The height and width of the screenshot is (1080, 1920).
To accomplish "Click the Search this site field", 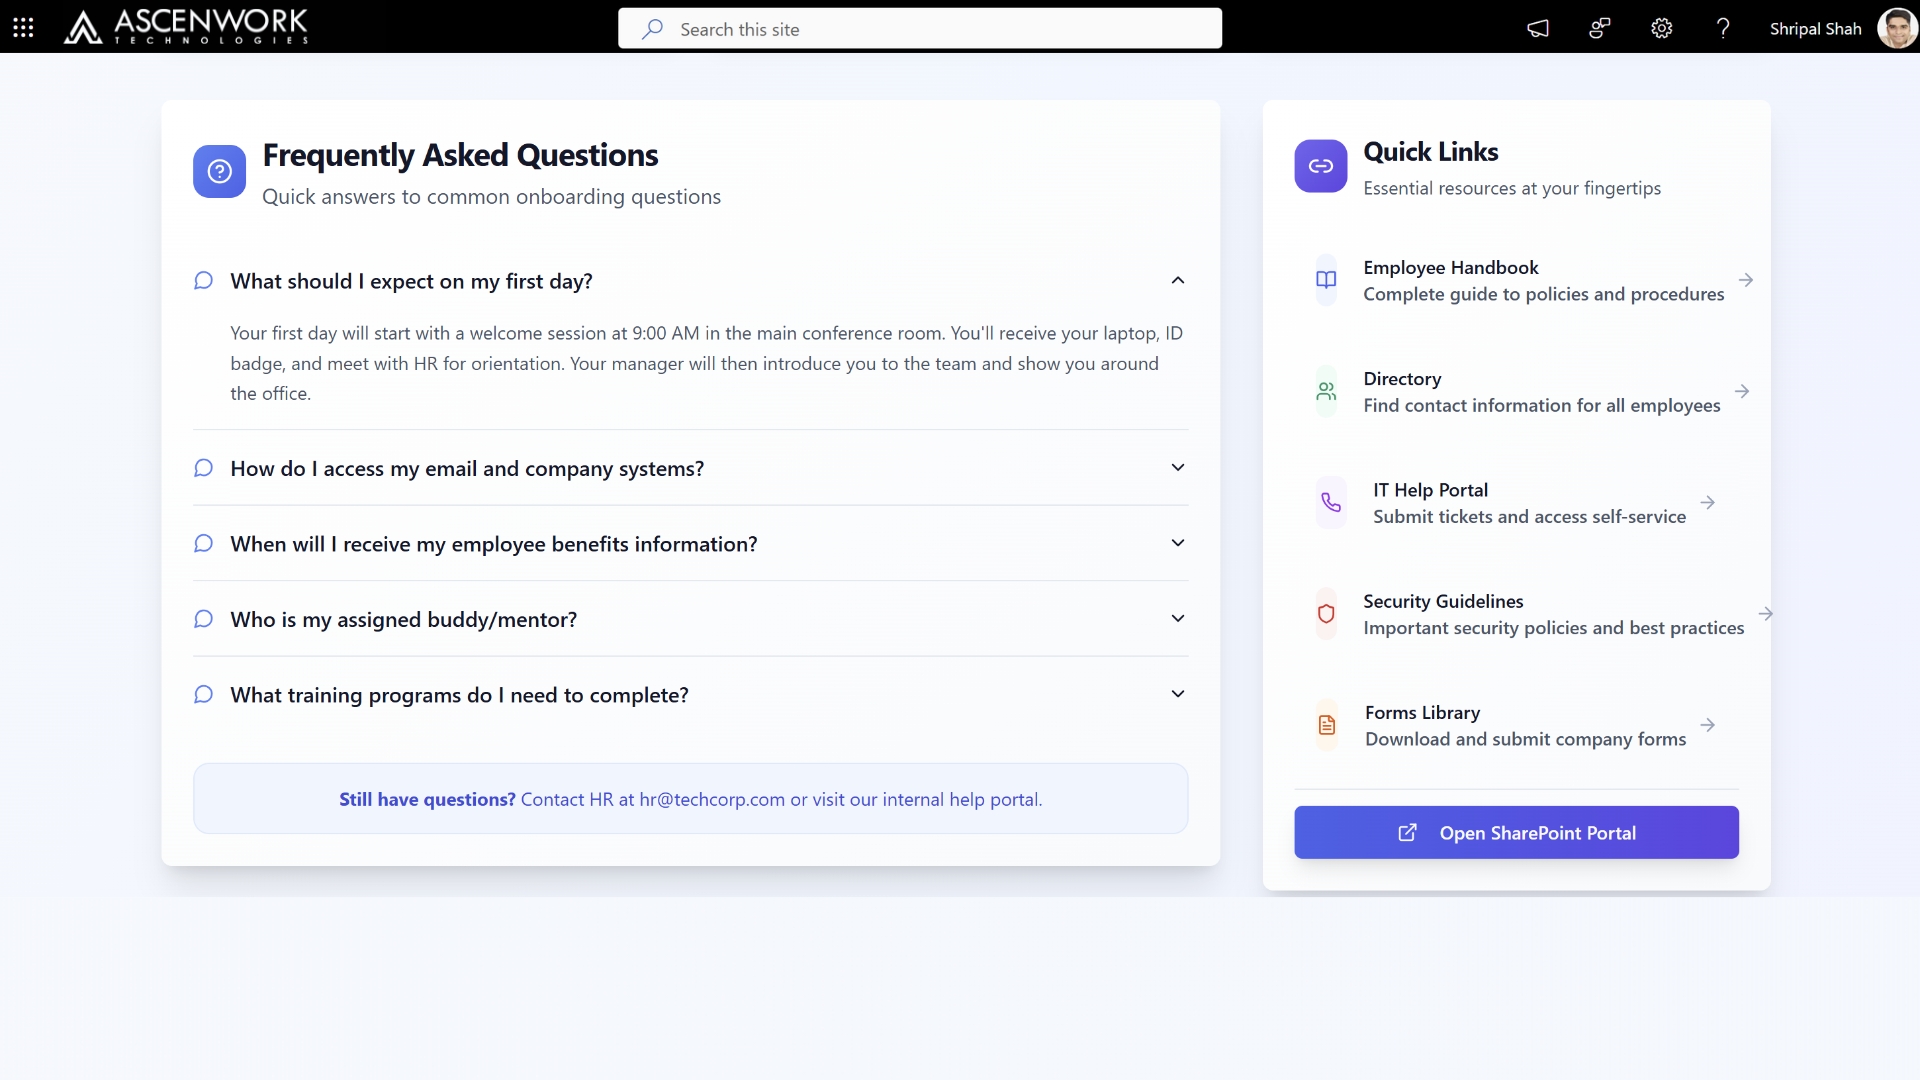I will point(920,29).
